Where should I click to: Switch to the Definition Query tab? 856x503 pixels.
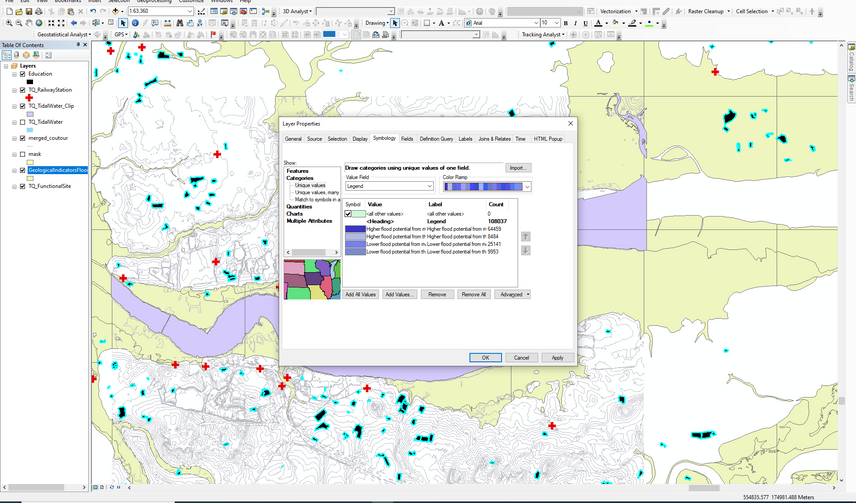coord(436,139)
